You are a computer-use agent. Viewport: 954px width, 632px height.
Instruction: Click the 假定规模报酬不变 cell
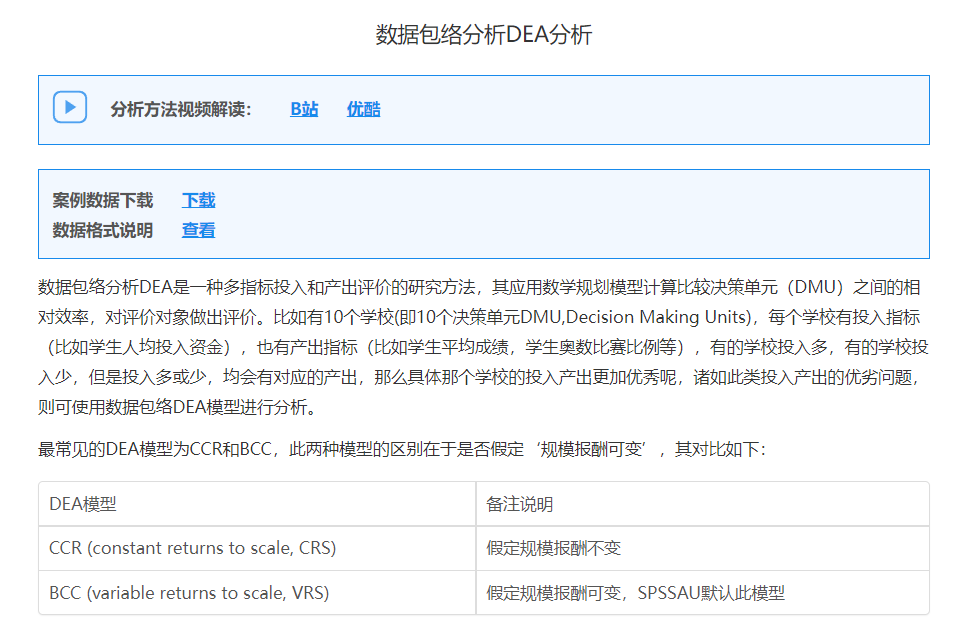point(703,548)
